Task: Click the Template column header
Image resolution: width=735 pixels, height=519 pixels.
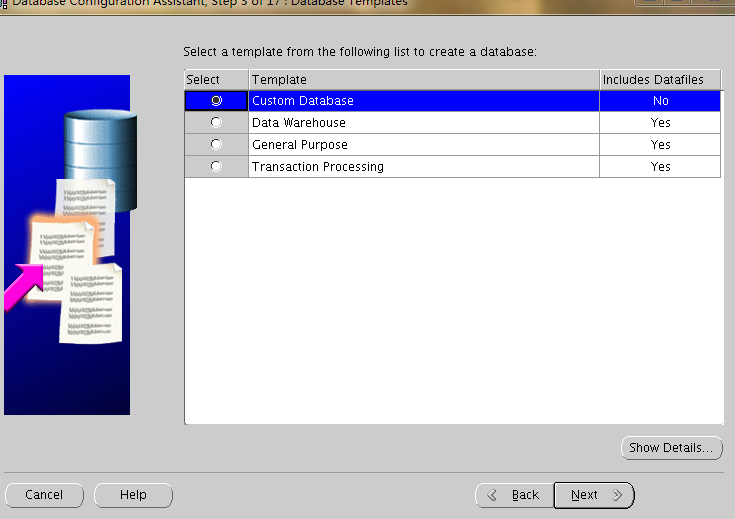Action: [424, 80]
